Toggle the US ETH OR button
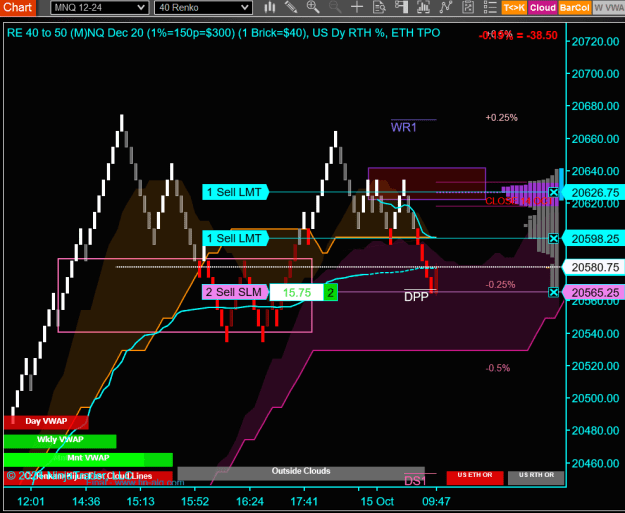The height and width of the screenshot is (513, 625). coord(475,477)
